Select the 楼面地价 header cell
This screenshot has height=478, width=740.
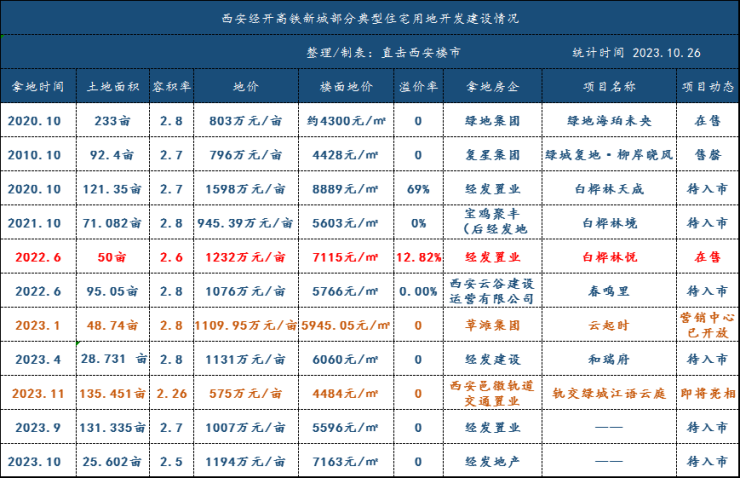pyautogui.click(x=346, y=86)
